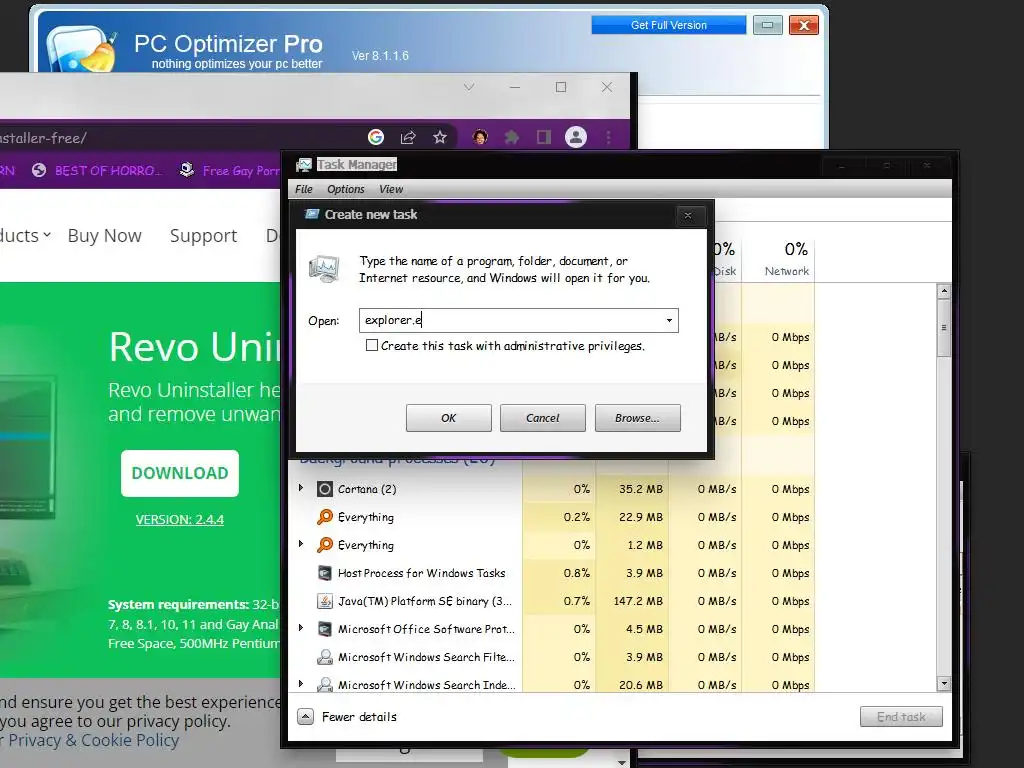This screenshot has width=1024, height=768.
Task: Click the disabled End task button
Action: [x=901, y=717]
